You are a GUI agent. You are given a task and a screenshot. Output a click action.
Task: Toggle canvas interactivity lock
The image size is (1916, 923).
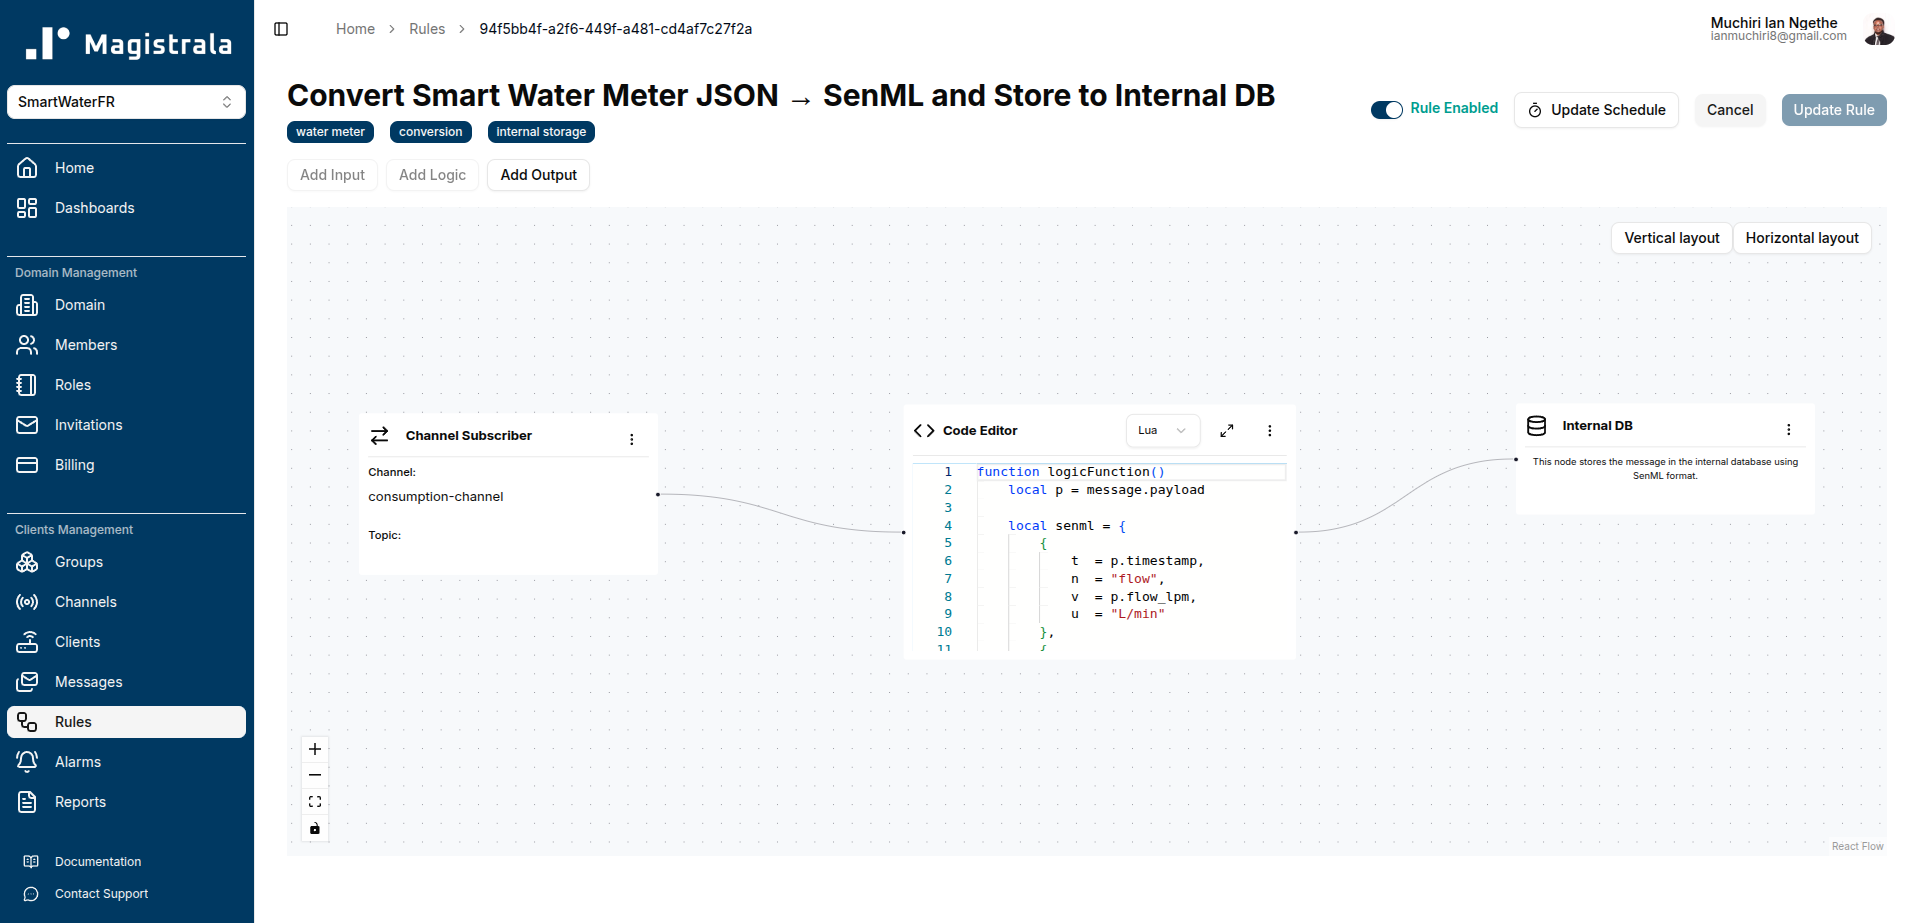[x=315, y=828]
